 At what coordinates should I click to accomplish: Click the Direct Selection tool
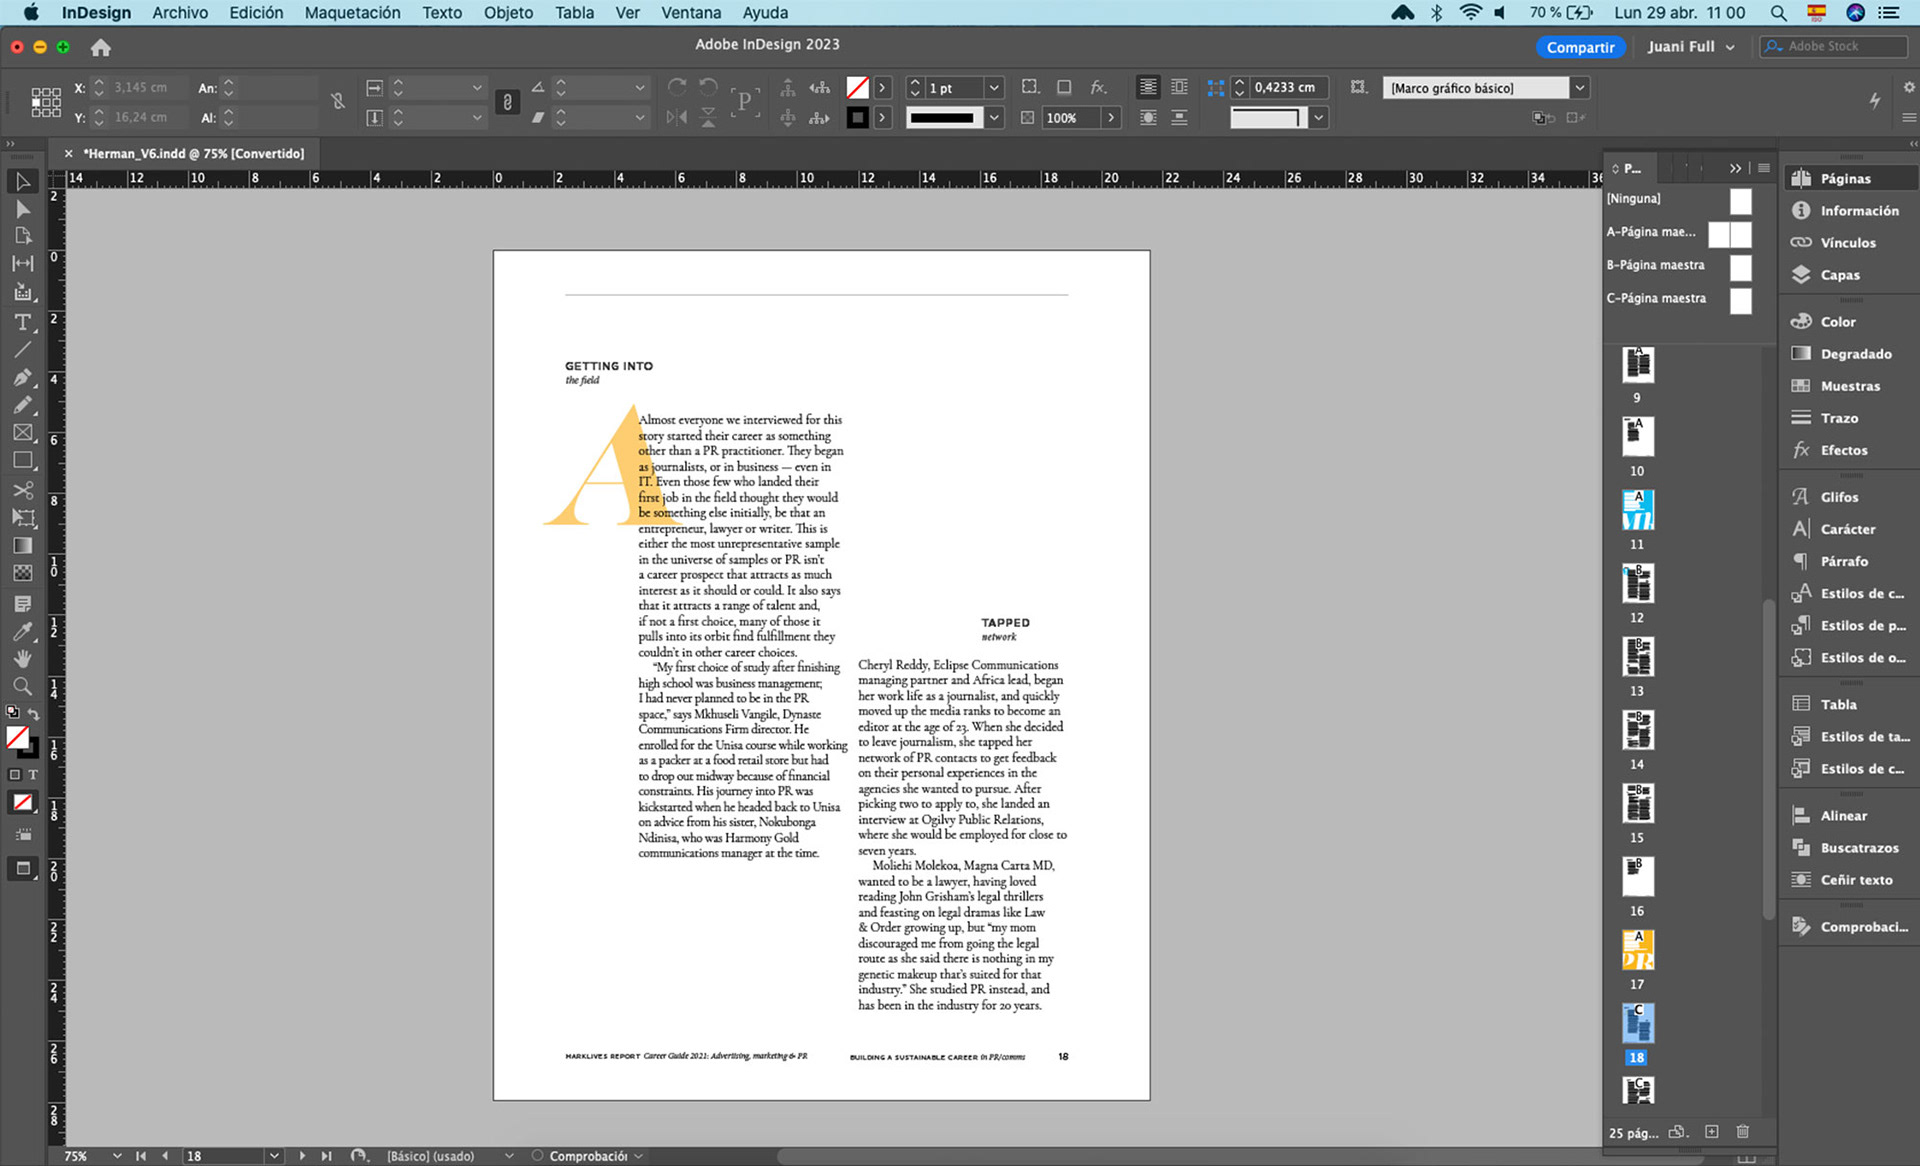[22, 209]
